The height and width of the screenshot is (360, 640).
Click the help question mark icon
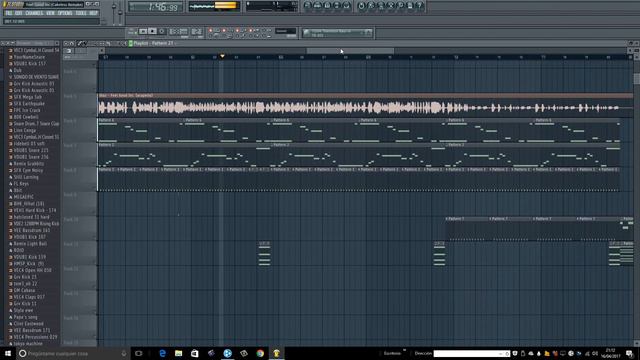[x=420, y=5]
